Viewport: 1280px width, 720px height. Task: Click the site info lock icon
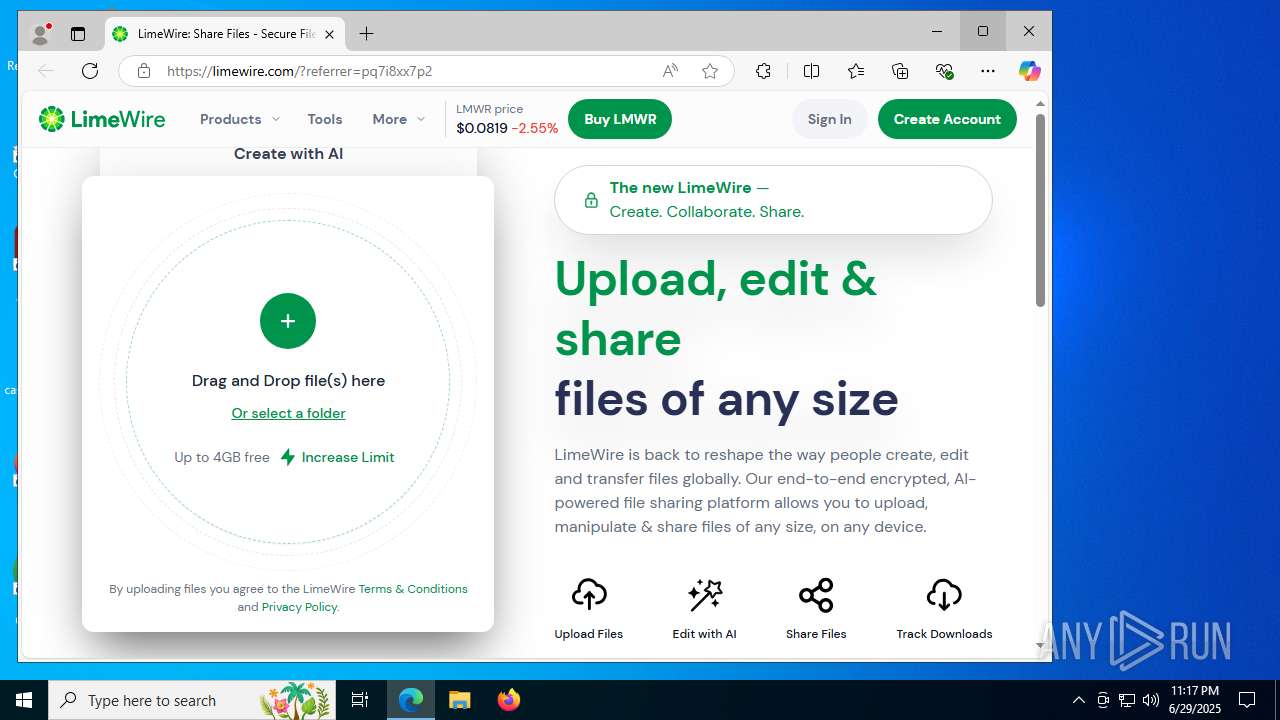[144, 71]
